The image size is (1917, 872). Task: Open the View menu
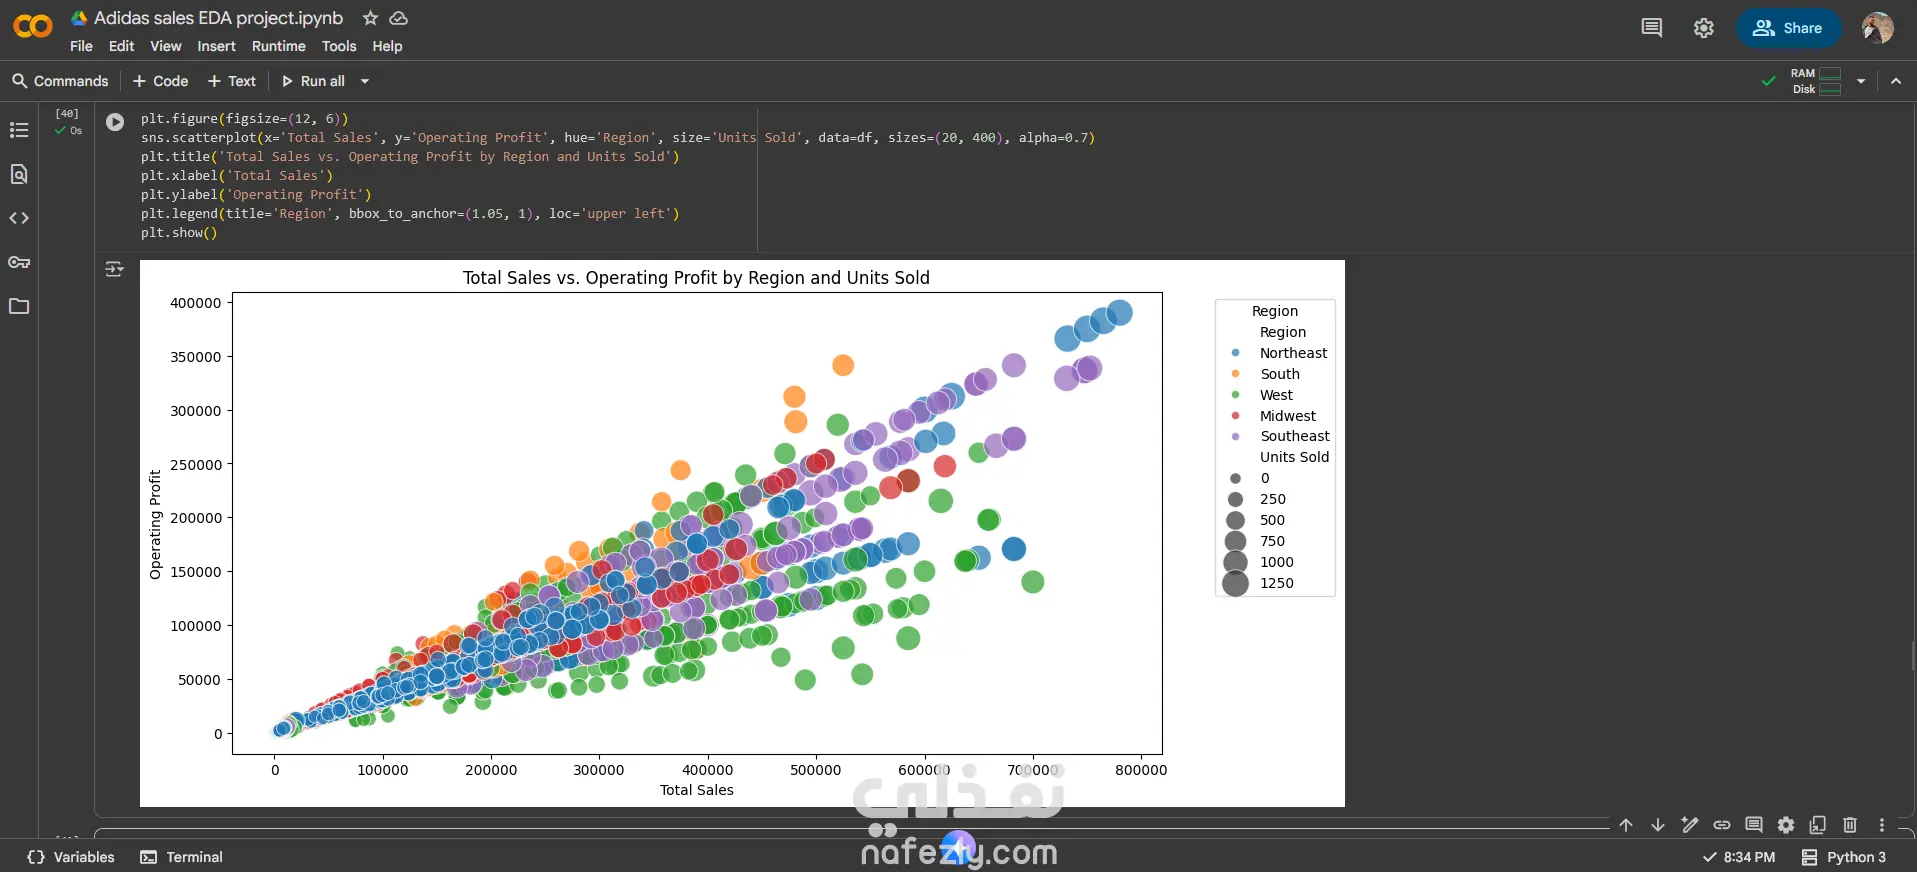pyautogui.click(x=166, y=46)
